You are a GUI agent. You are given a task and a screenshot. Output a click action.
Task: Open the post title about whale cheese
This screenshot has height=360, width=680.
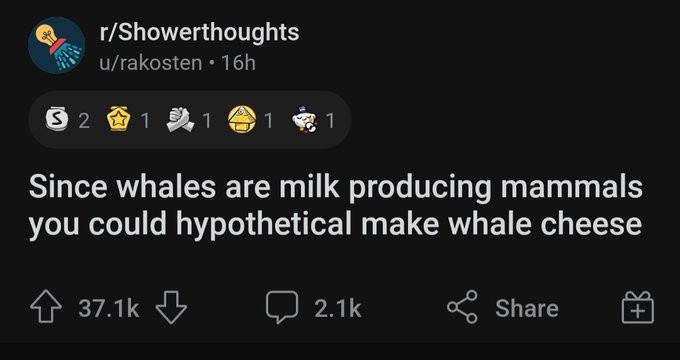(335, 205)
